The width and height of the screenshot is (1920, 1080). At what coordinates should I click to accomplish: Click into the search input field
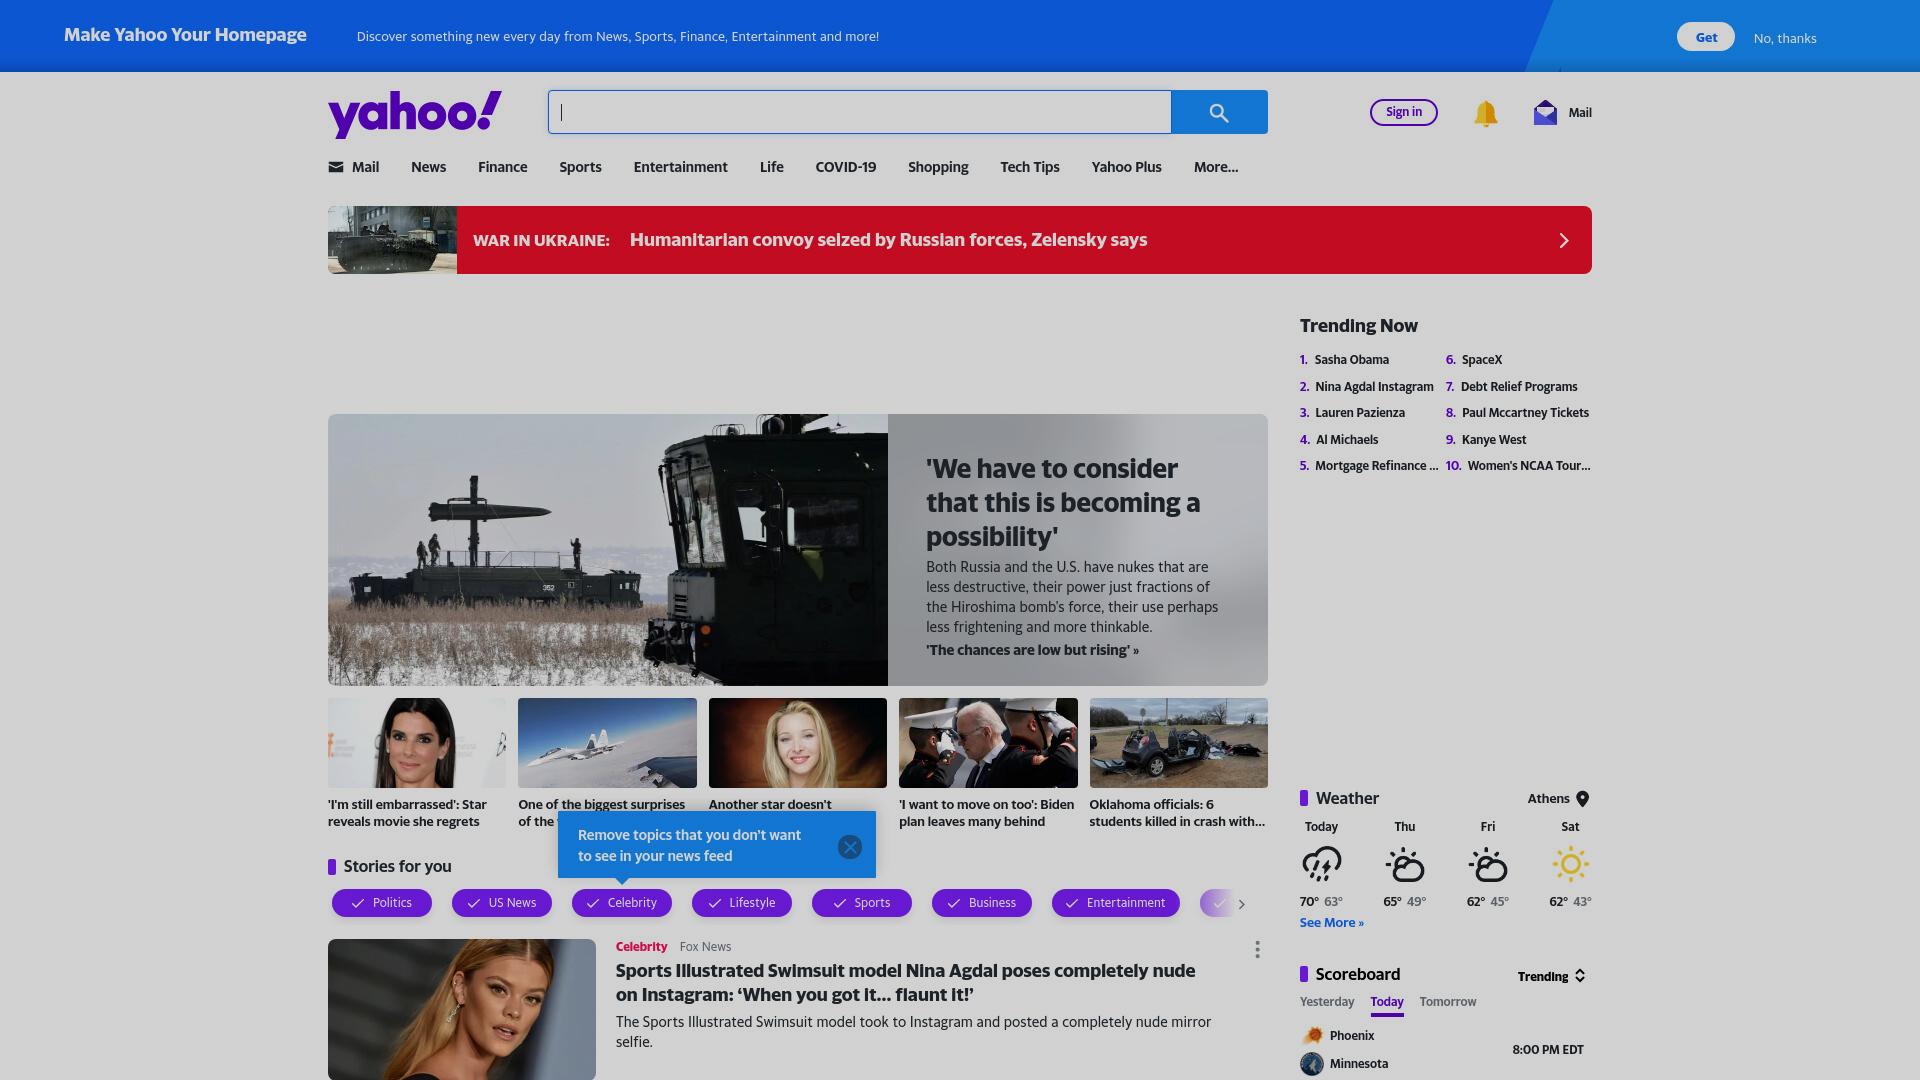tap(860, 112)
